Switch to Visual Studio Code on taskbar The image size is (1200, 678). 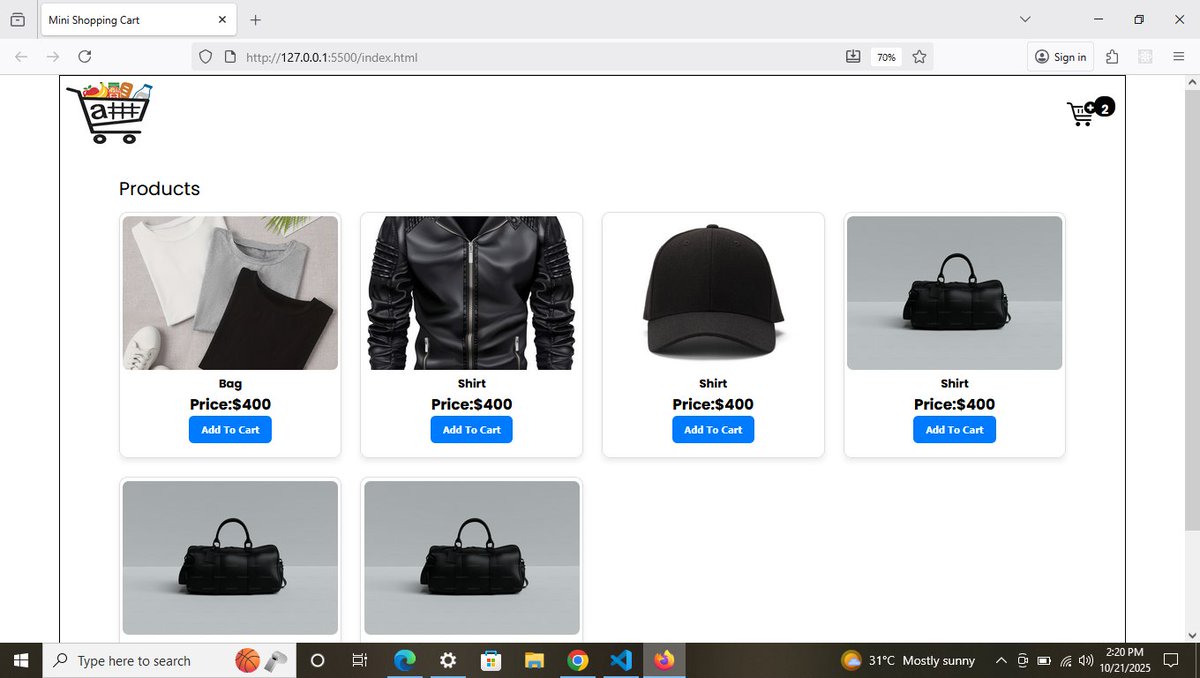point(620,661)
